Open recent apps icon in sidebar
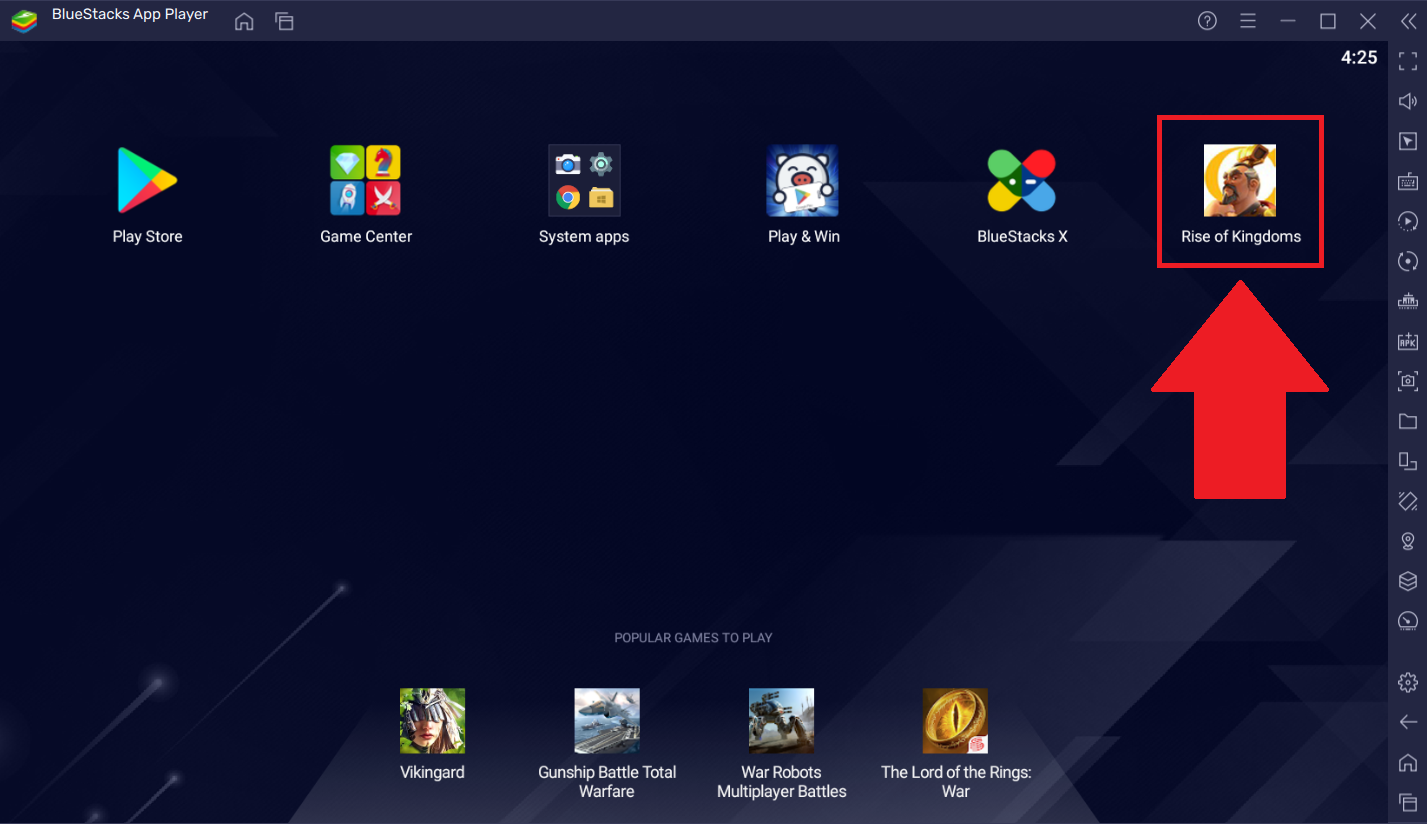The width and height of the screenshot is (1427, 824). coord(1408,802)
